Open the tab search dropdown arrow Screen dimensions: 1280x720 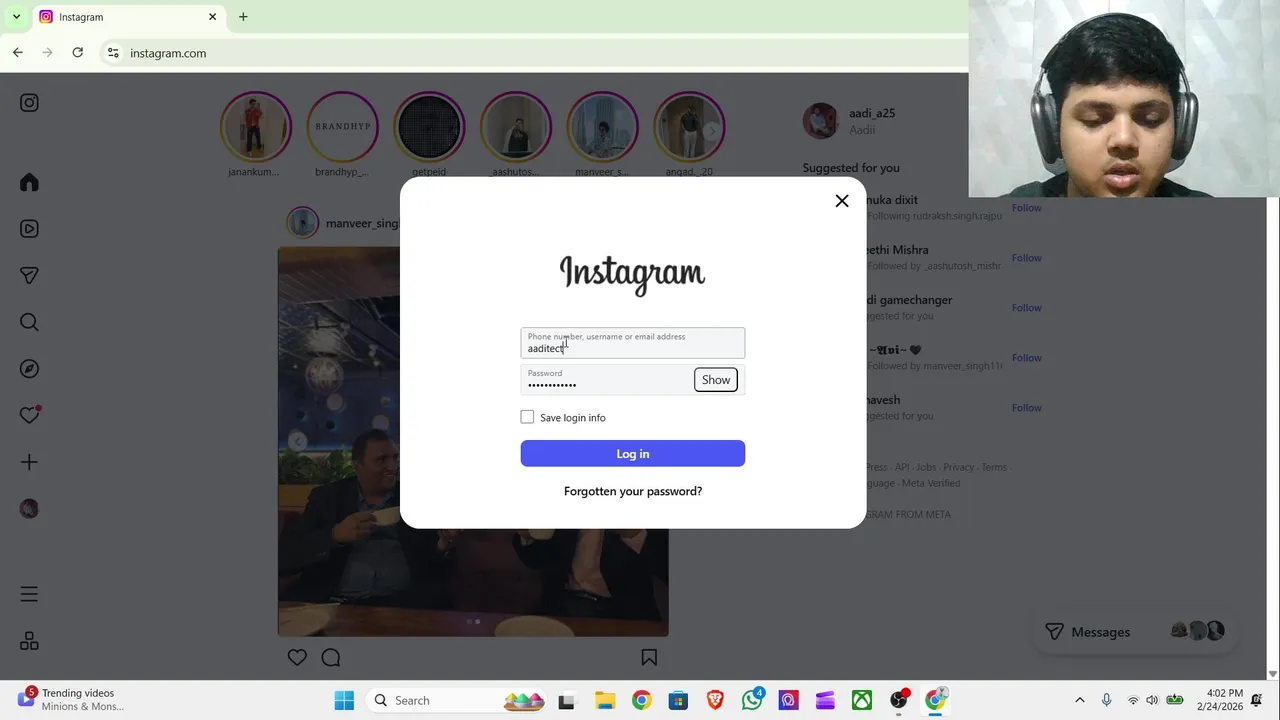16,17
